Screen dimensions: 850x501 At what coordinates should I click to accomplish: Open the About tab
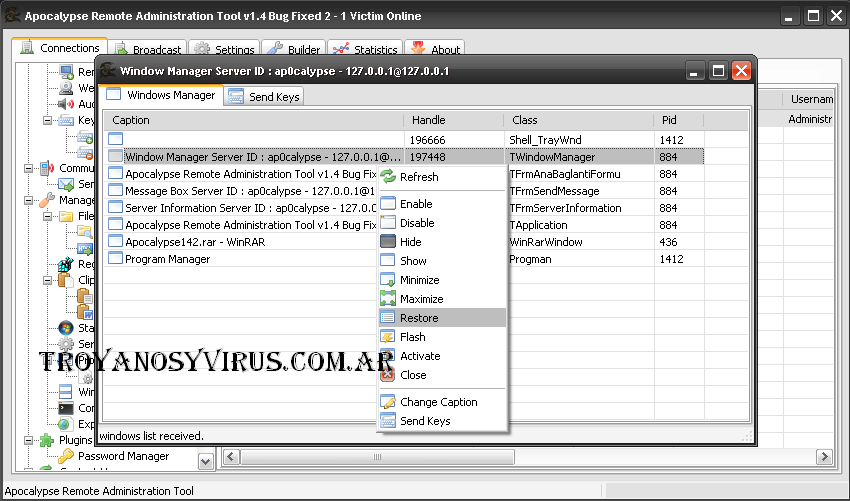(435, 49)
